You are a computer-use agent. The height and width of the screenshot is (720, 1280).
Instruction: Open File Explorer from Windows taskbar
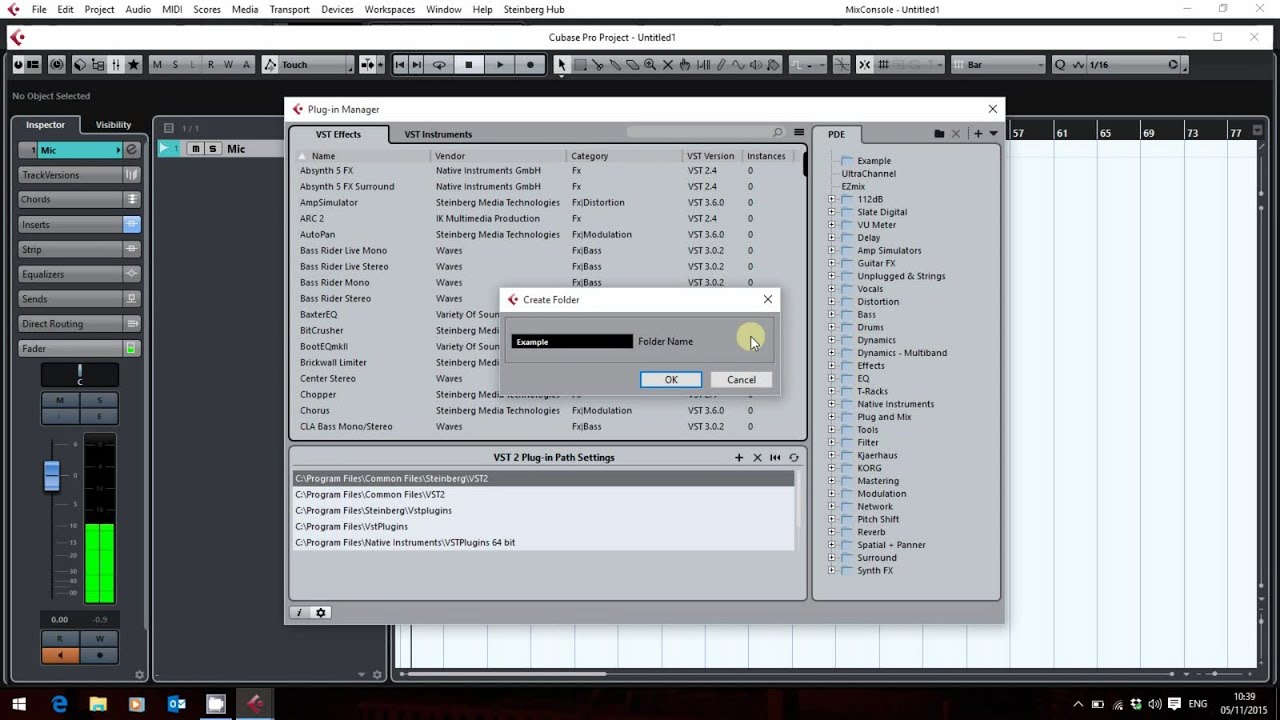(98, 704)
